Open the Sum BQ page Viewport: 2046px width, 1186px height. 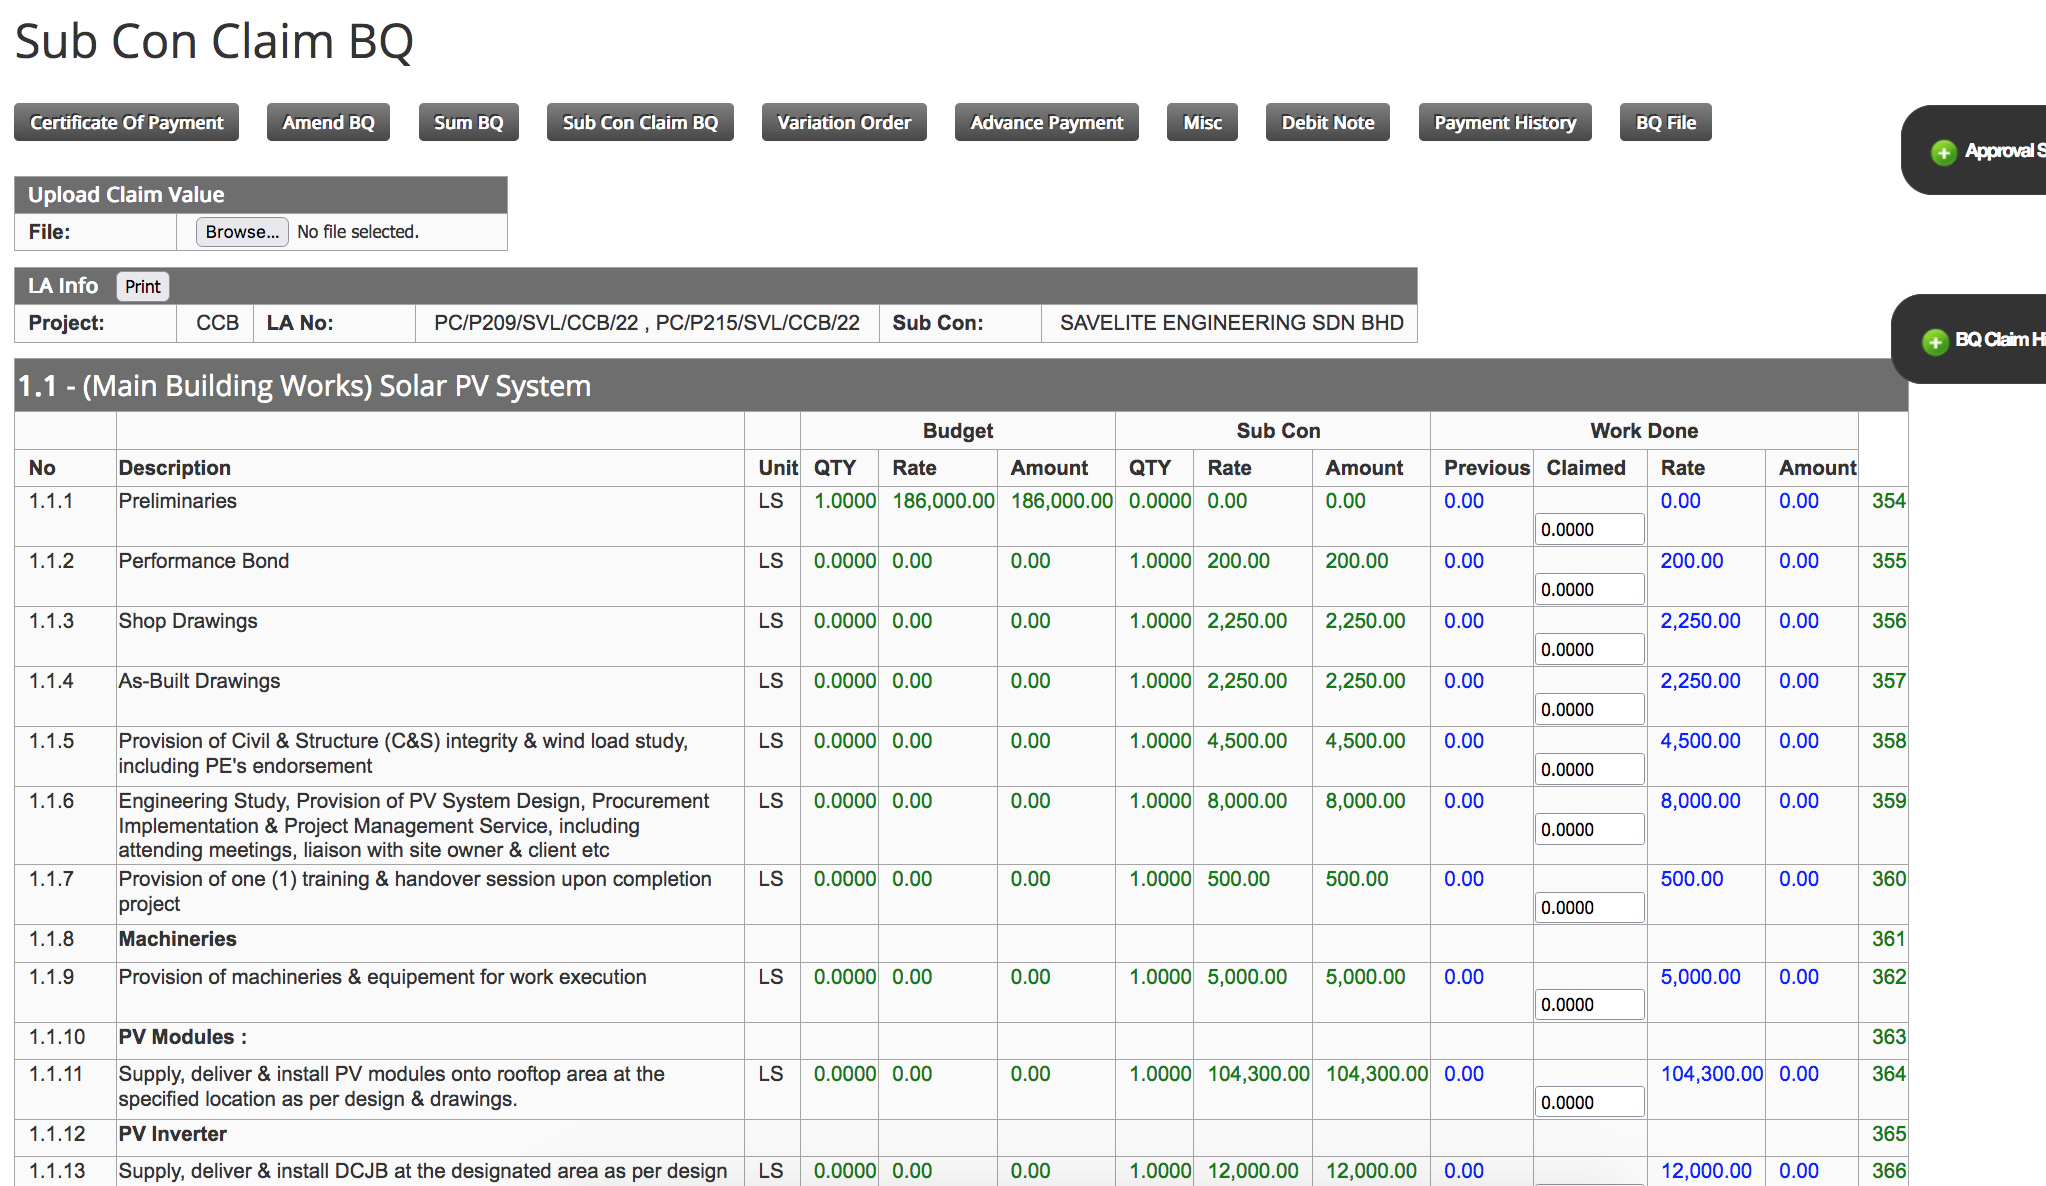click(468, 122)
